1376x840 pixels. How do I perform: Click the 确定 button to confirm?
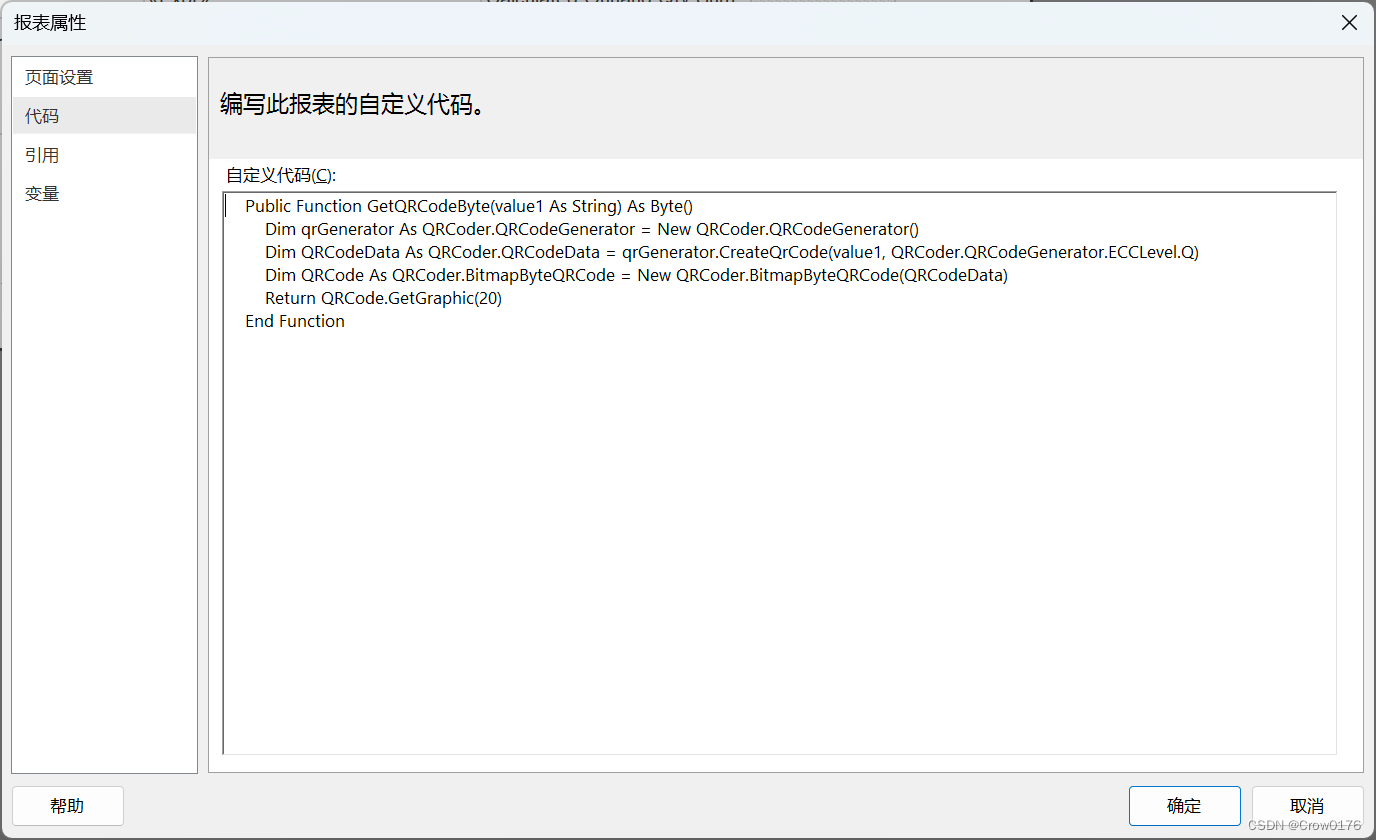point(1184,805)
